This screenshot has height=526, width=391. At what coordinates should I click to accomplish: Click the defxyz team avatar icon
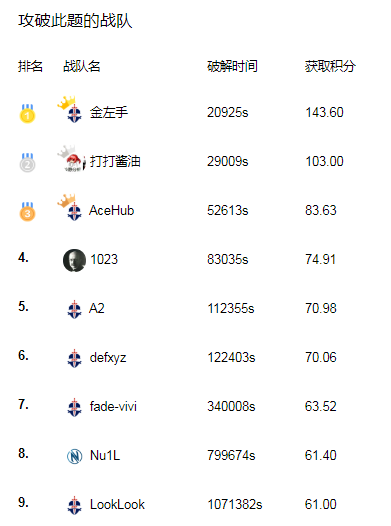point(74,358)
